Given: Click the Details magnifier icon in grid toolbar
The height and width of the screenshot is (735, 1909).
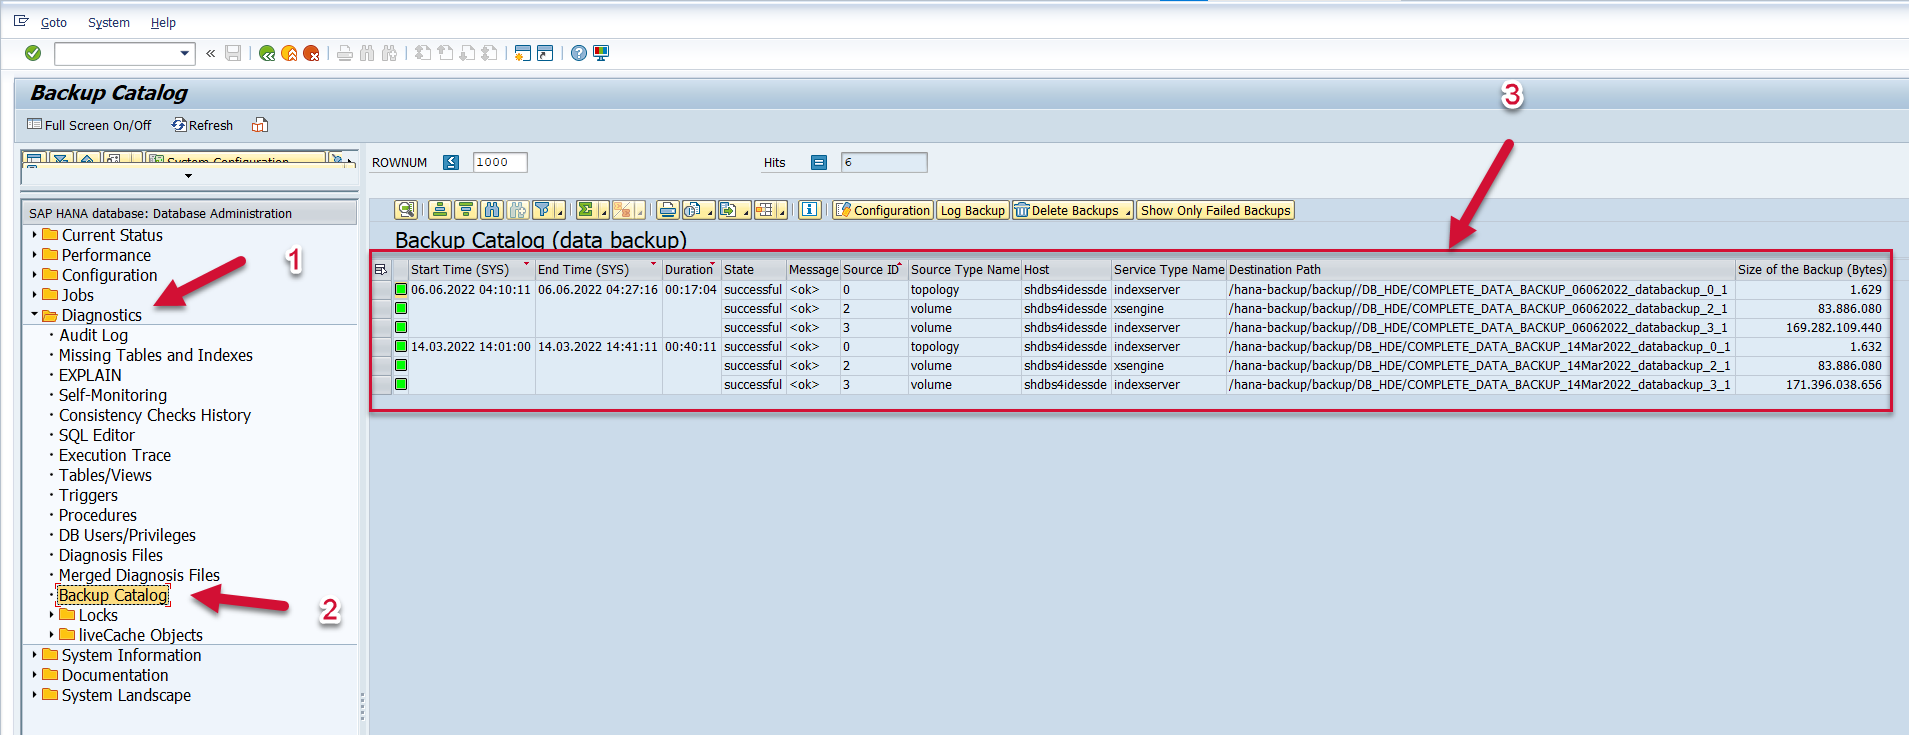Looking at the screenshot, I should 405,210.
